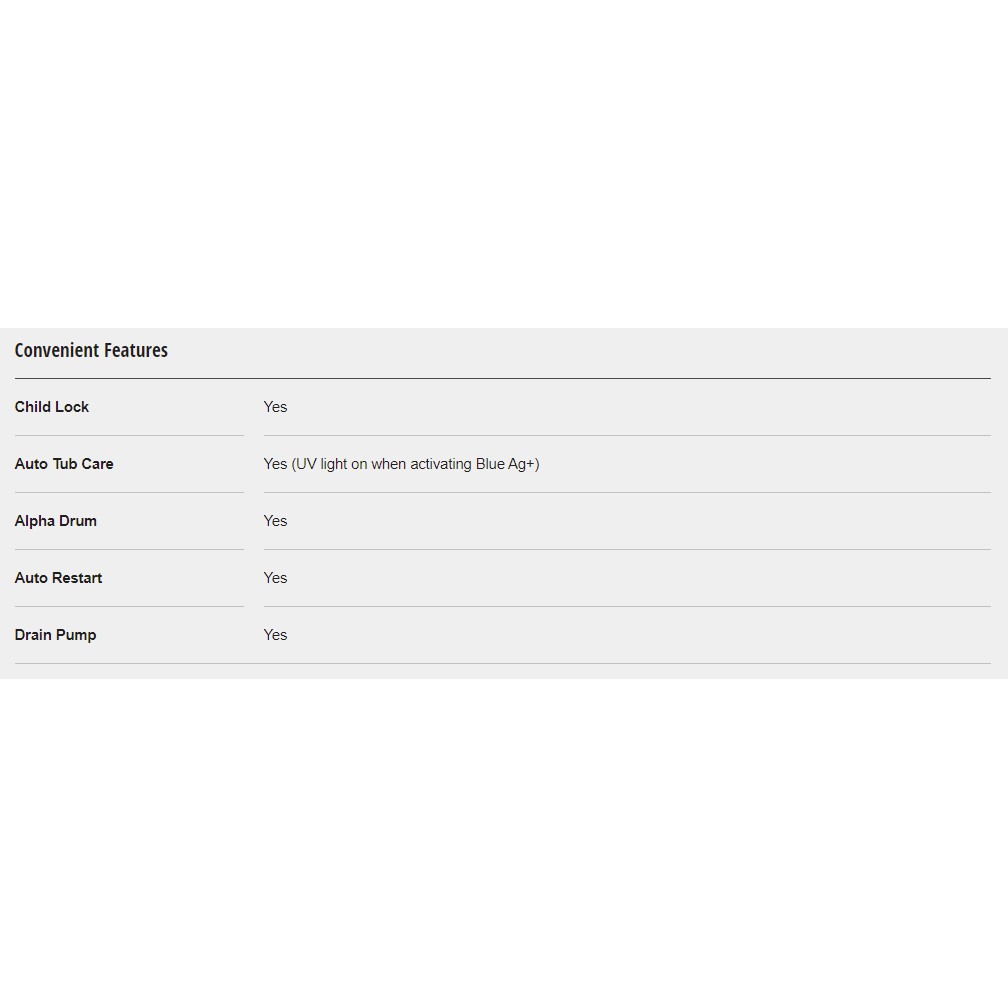Click the word "Features" in the heading

(x=136, y=350)
